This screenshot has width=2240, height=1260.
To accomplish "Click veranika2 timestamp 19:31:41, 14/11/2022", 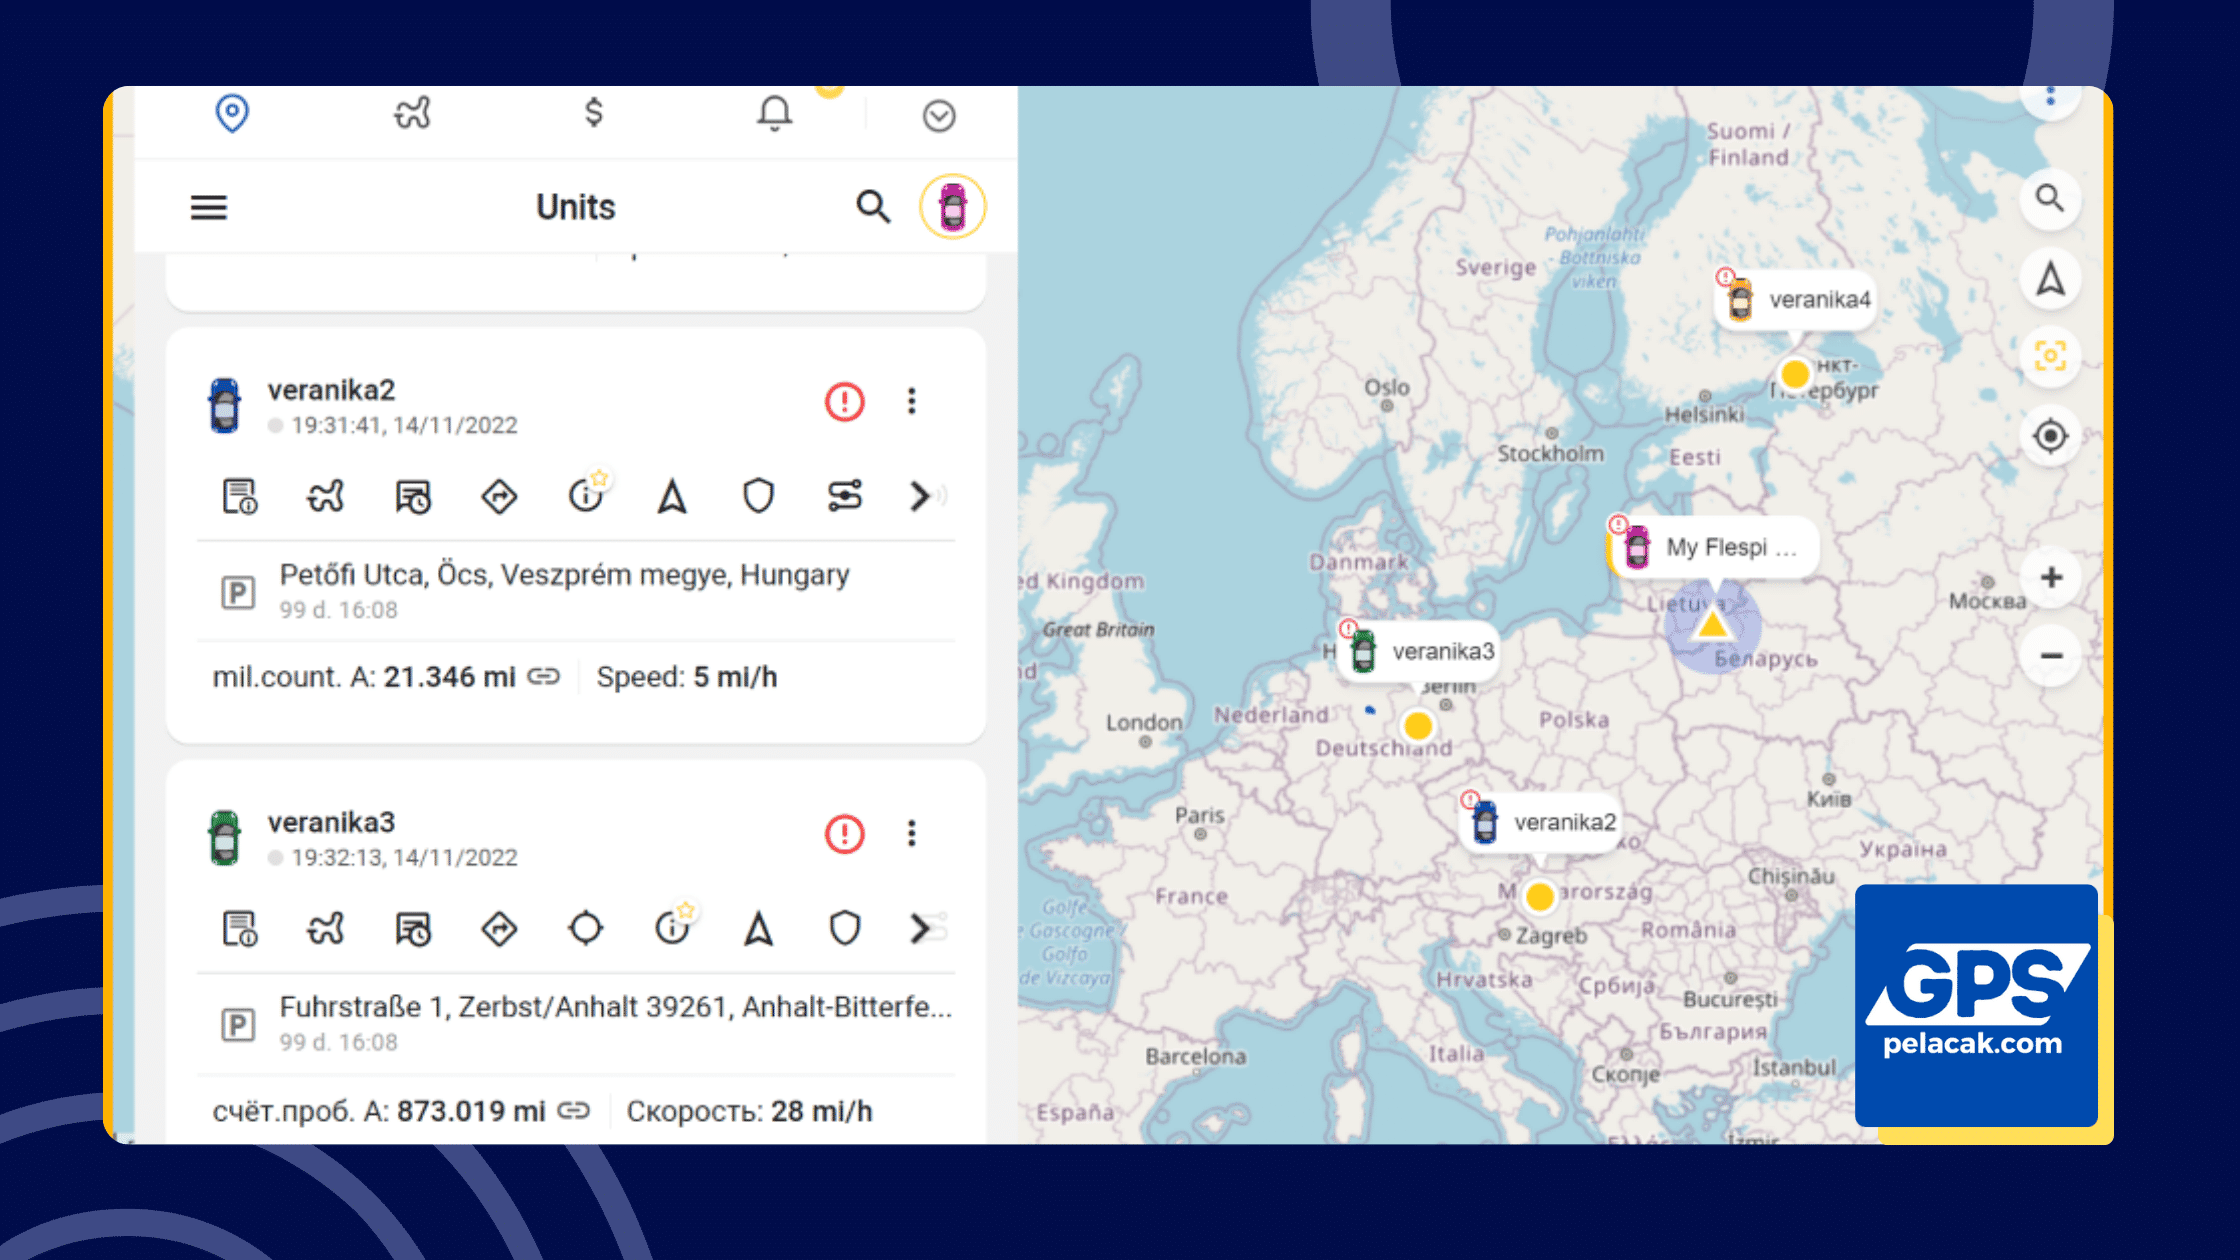I will click(x=404, y=425).
